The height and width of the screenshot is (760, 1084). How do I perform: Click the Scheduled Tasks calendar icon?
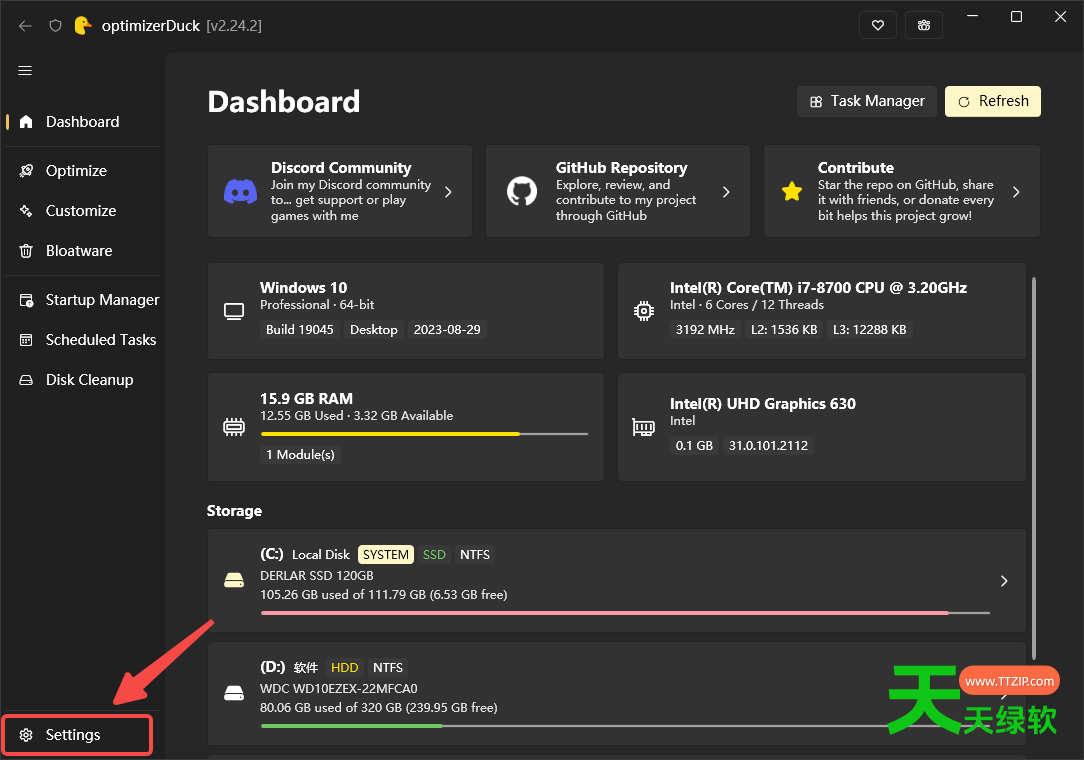click(26, 340)
